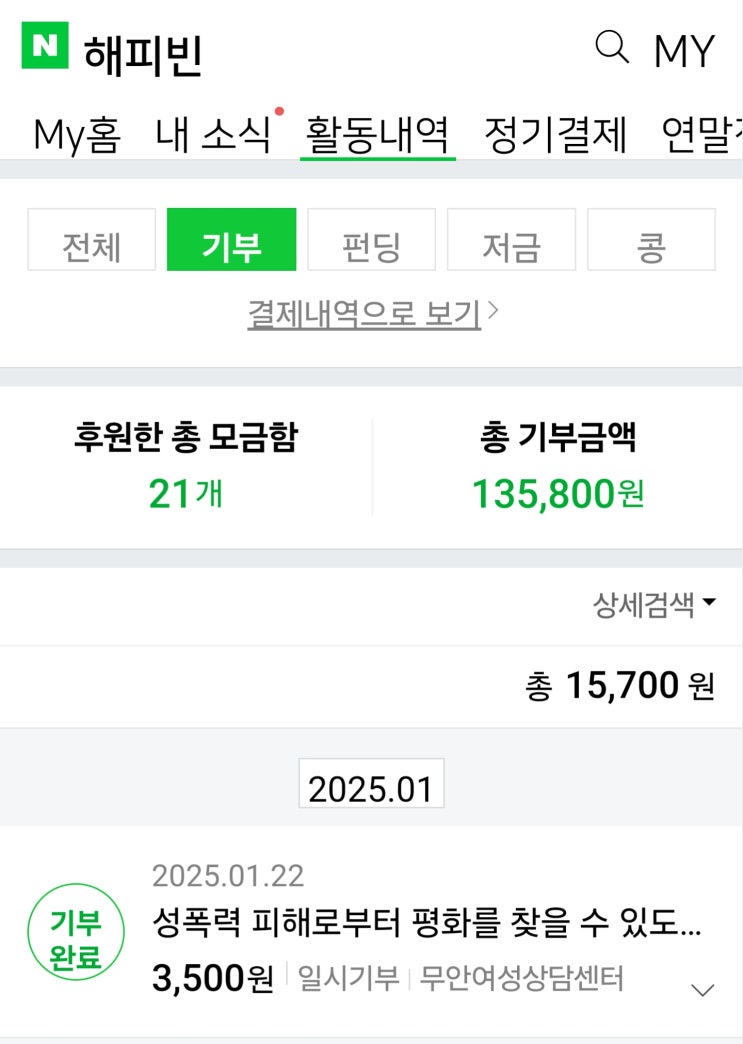
Task: Expand the donation entry chevron
Action: [703, 990]
